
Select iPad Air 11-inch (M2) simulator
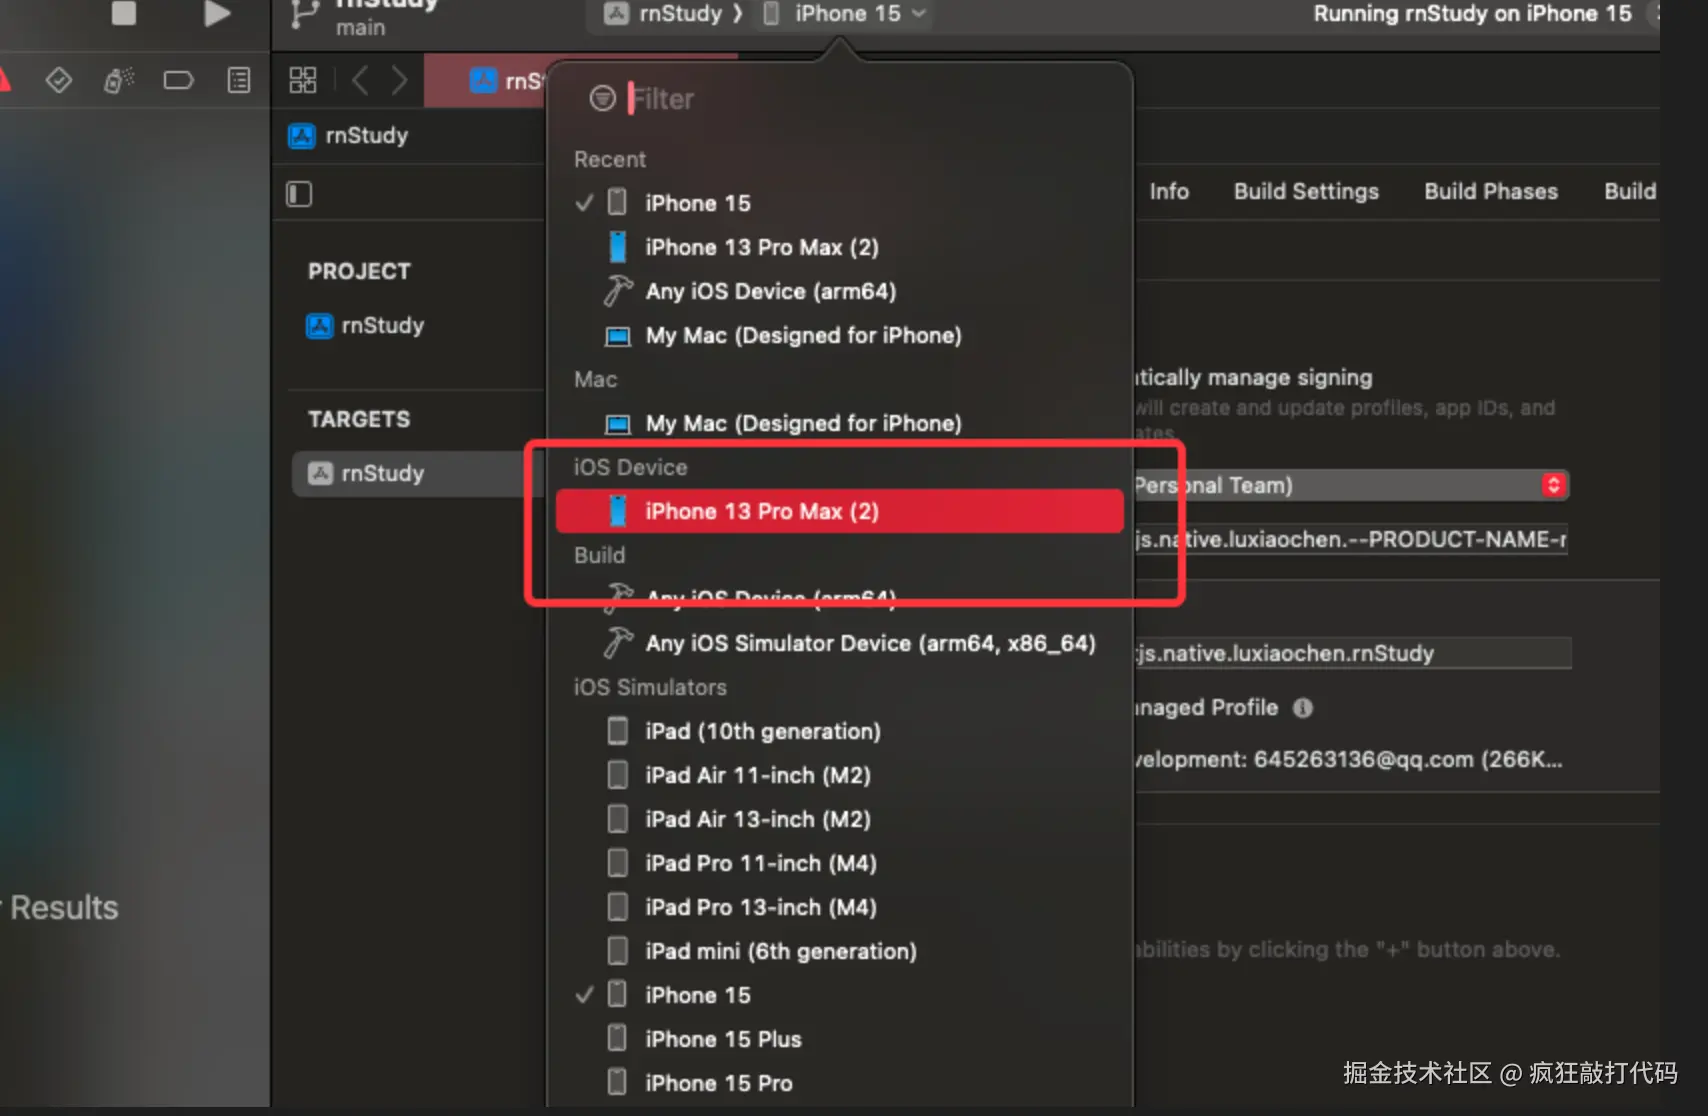pos(840,775)
